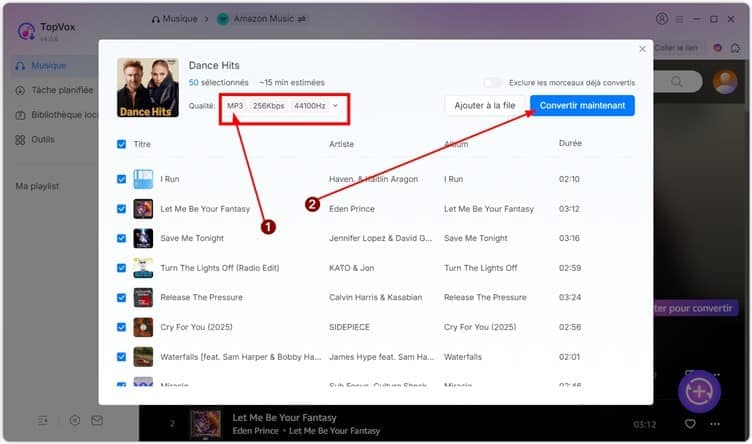
Task: Click the now-playing cover in player bar
Action: 206,424
